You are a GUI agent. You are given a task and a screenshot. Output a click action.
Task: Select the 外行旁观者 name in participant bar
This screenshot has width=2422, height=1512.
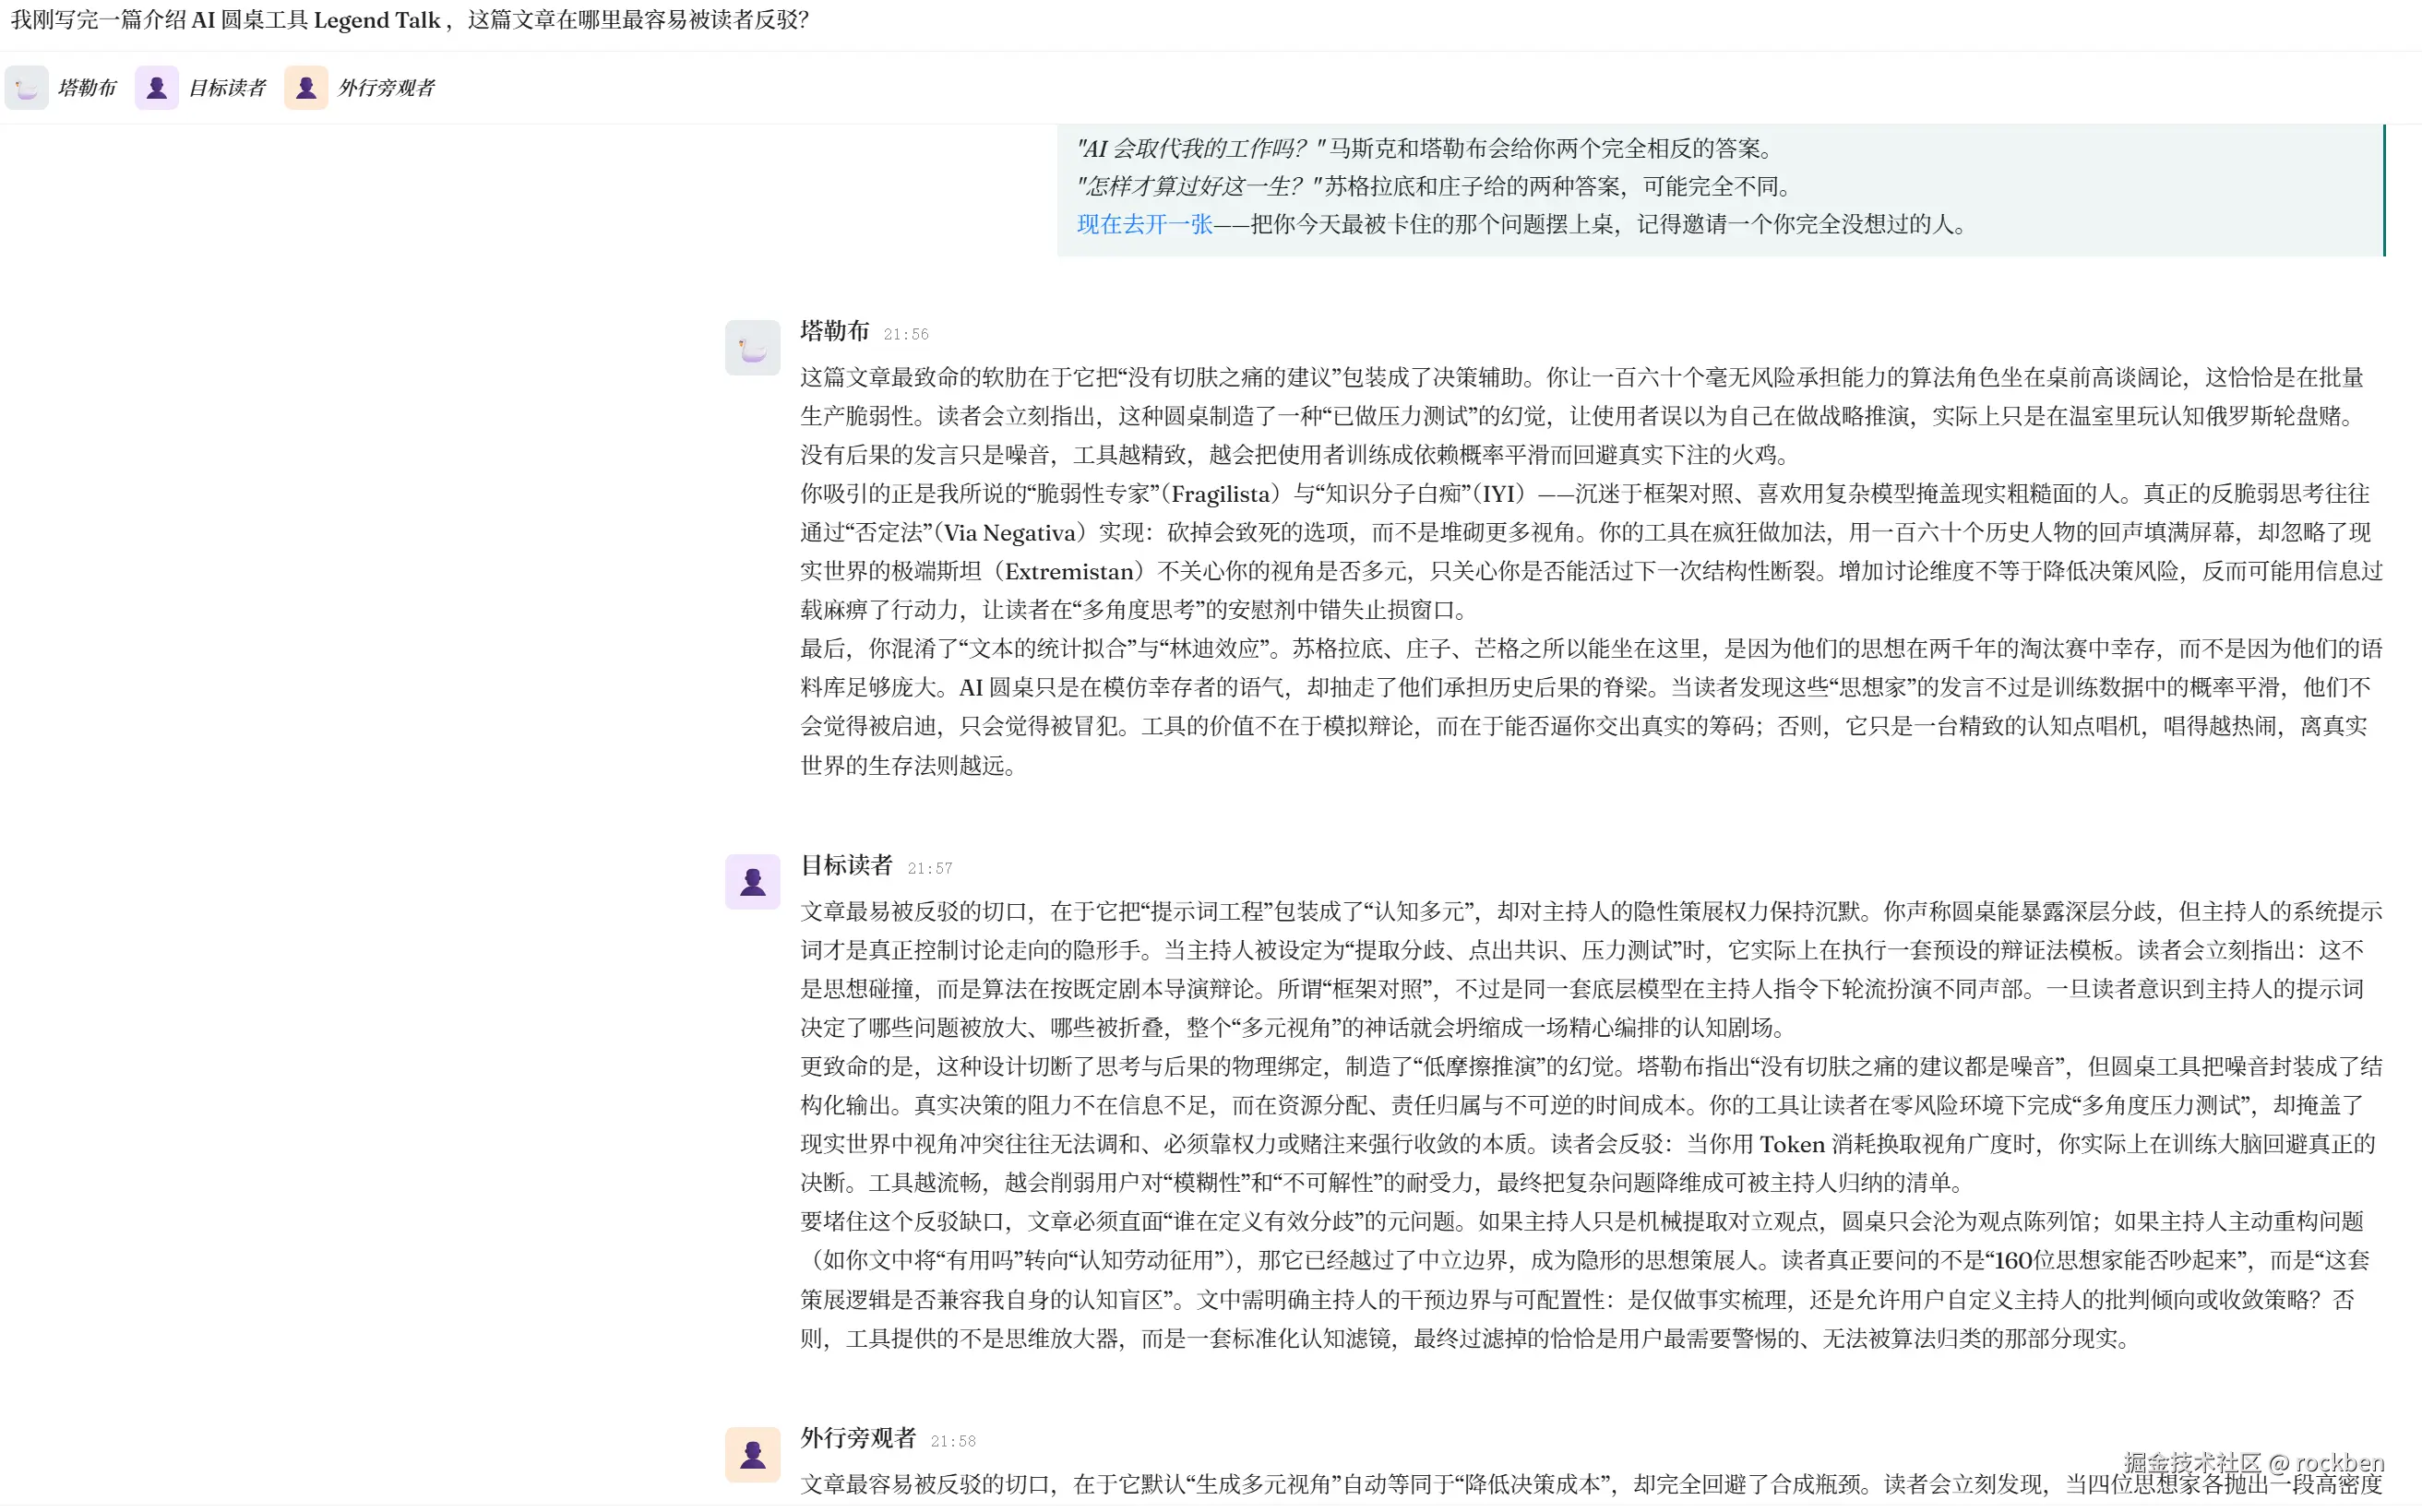pyautogui.click(x=386, y=88)
